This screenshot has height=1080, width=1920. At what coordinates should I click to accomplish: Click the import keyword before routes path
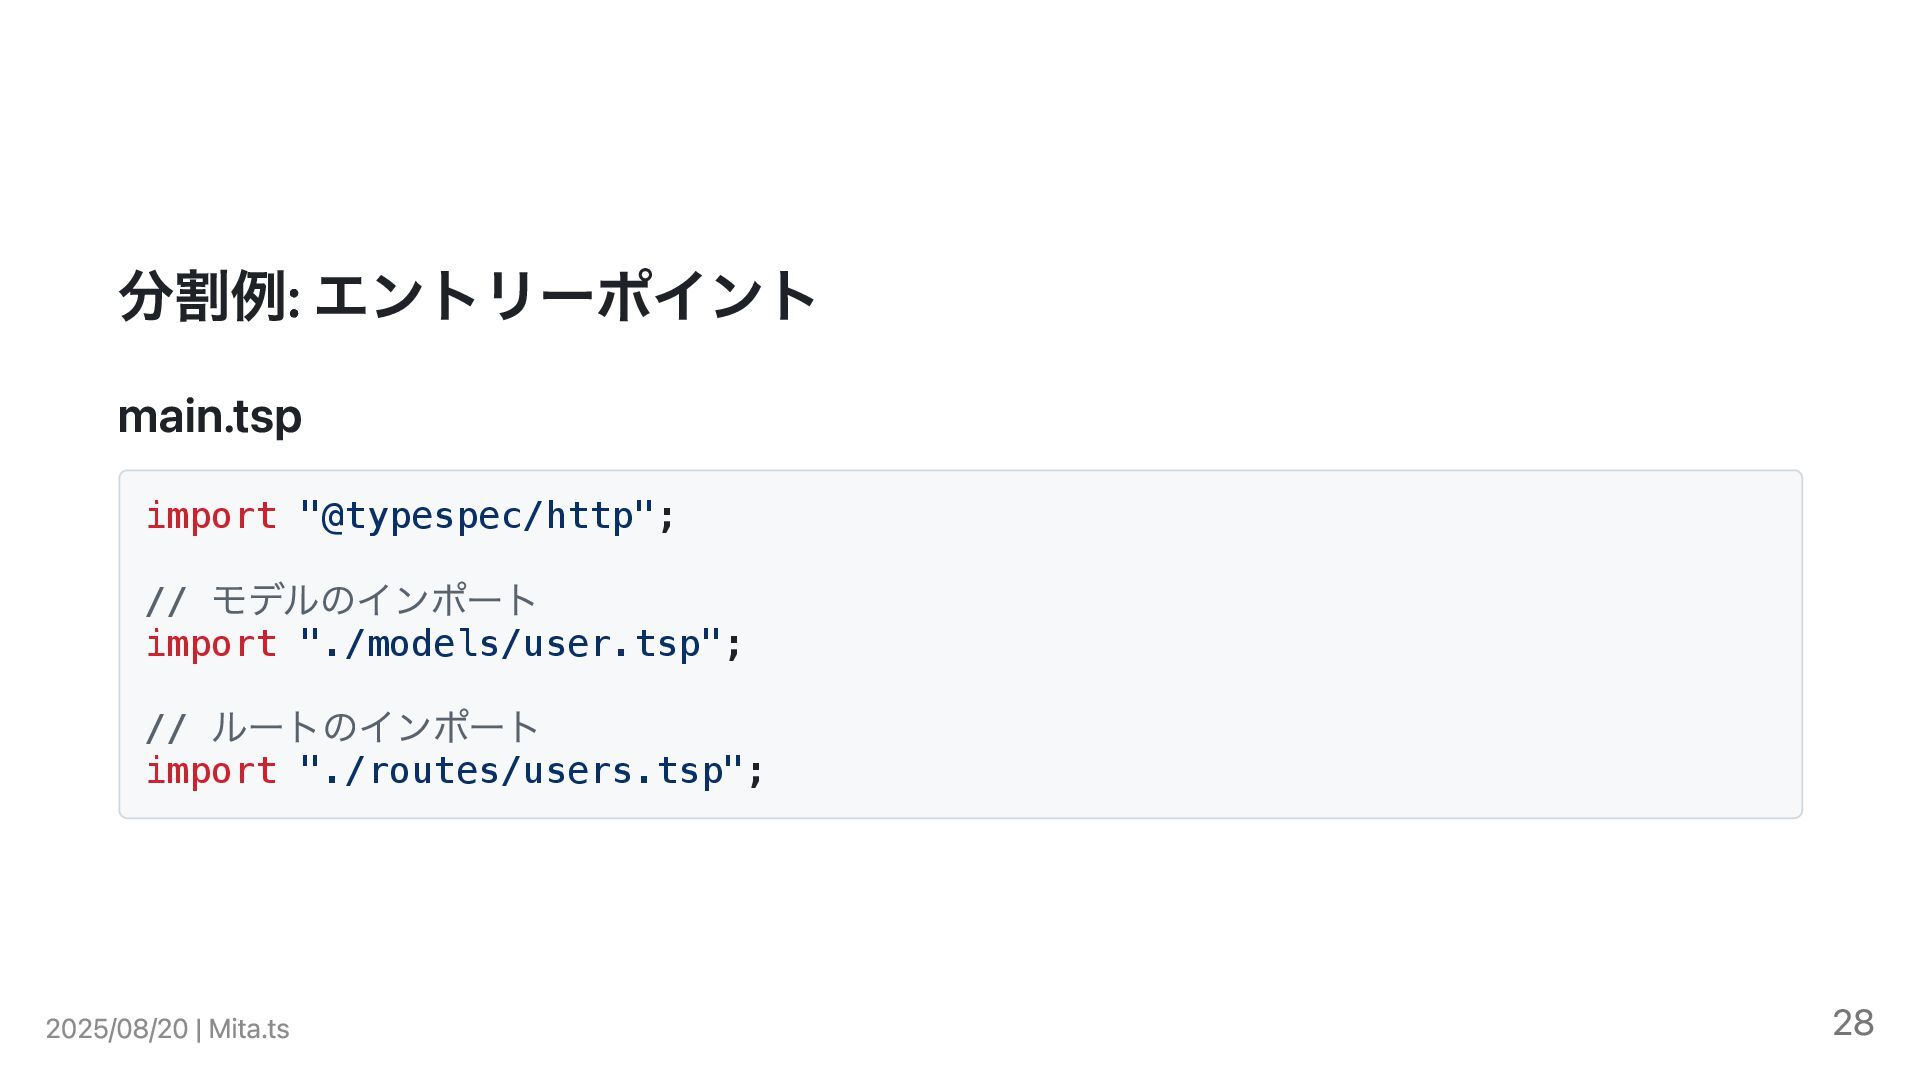[211, 771]
